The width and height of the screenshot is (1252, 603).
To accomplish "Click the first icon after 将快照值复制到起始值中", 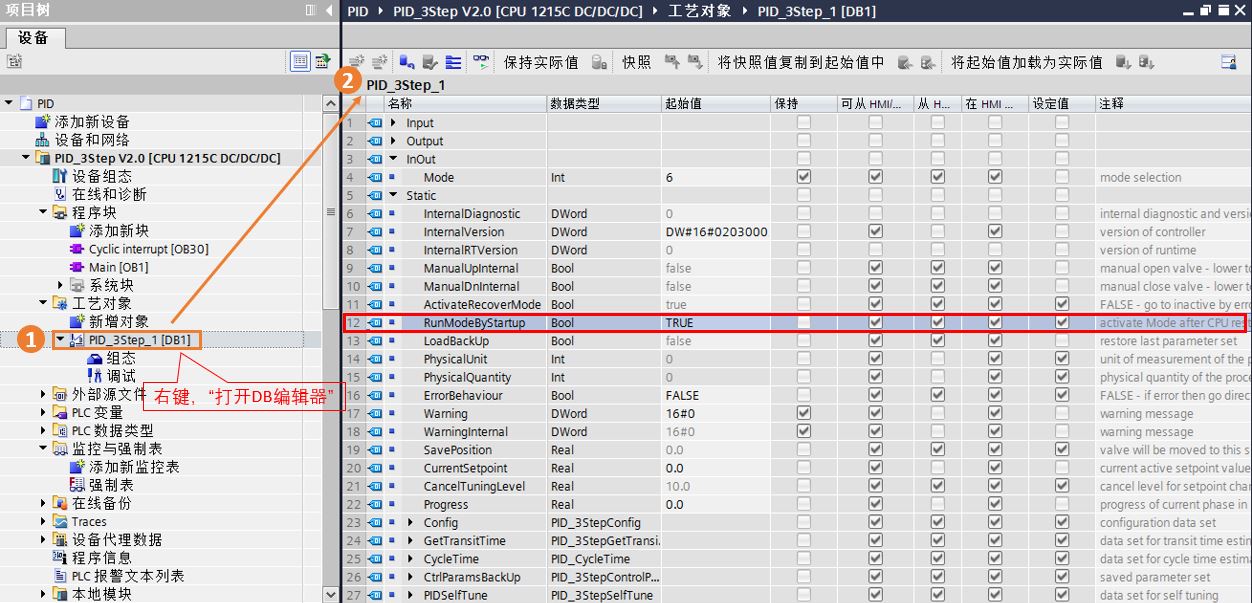I will pos(904,62).
